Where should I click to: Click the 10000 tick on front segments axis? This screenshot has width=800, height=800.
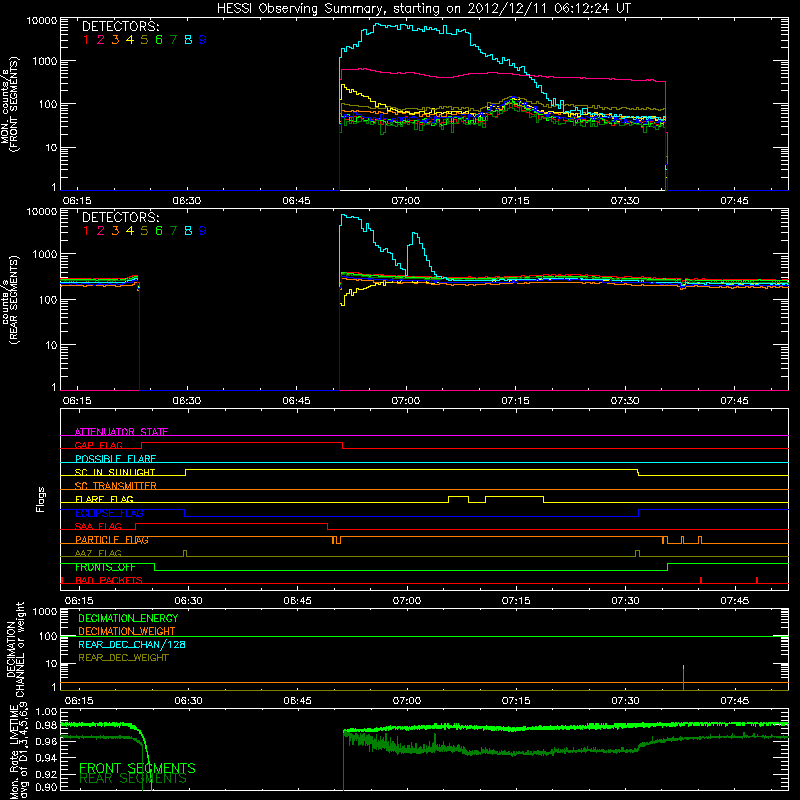[x=42, y=21]
